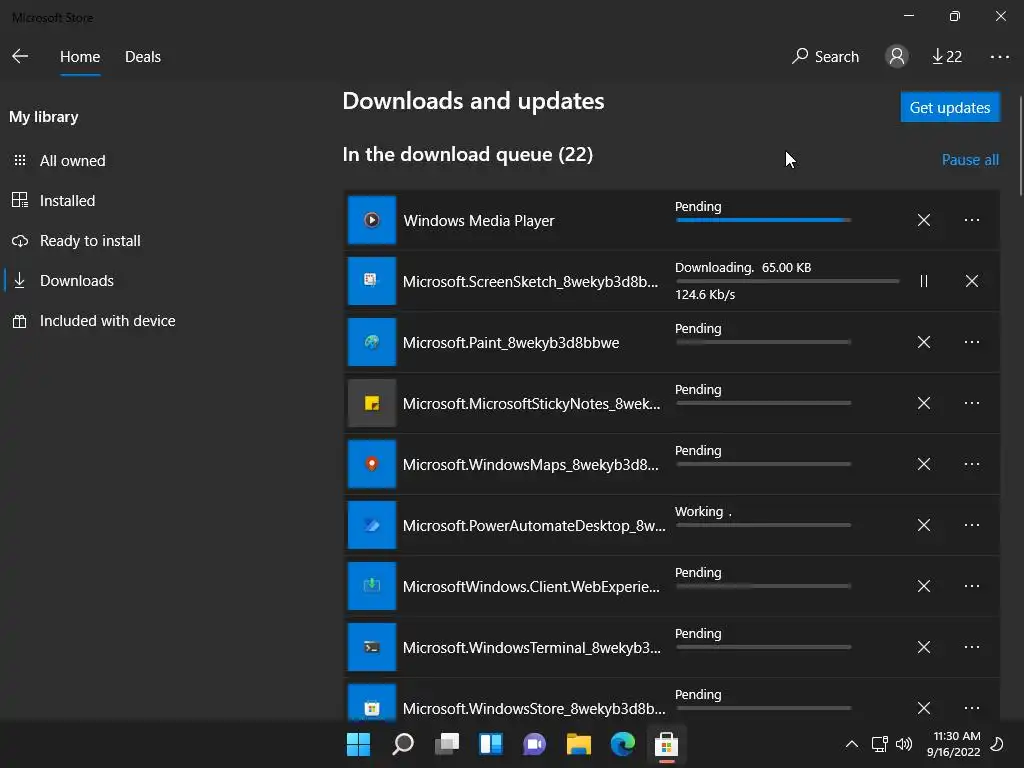Image resolution: width=1024 pixels, height=768 pixels.
Task: Click the 124.6 Kb/s download speed
Action: pos(705,295)
